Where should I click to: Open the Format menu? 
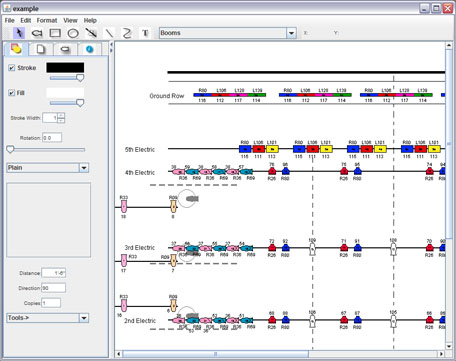point(47,20)
